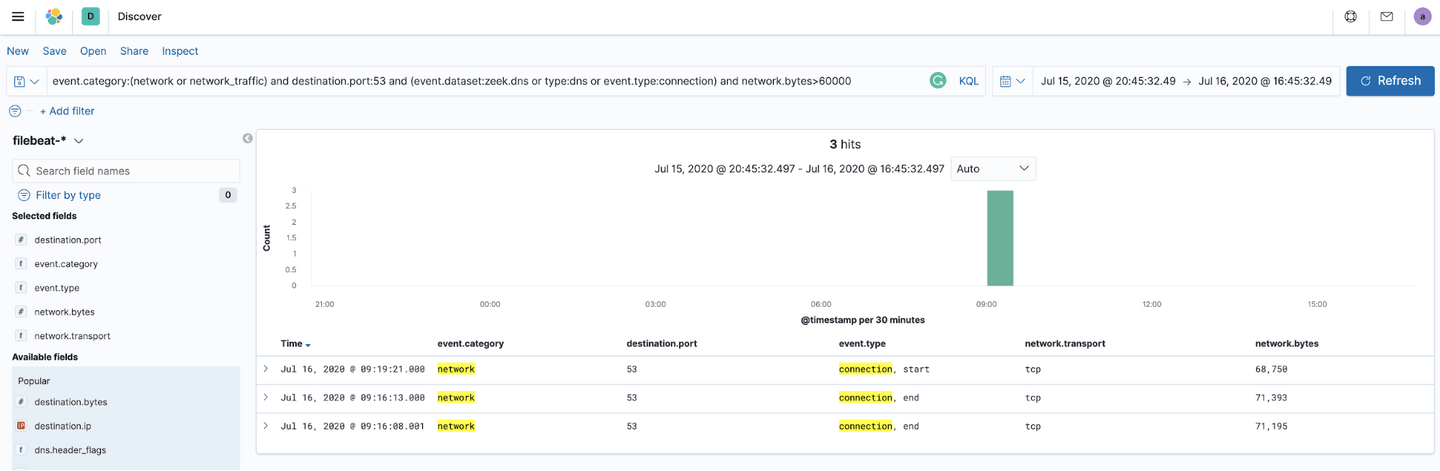Click the Elastic logo icon
1440x471 pixels.
point(54,17)
